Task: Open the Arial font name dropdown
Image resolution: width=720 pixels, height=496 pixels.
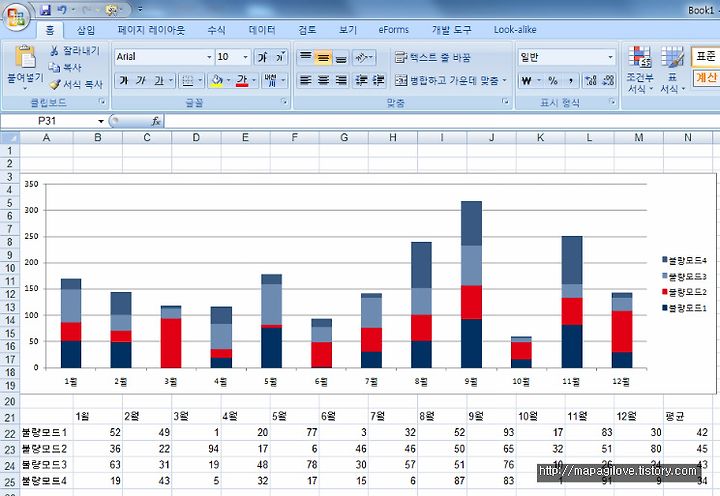Action: tap(209, 57)
